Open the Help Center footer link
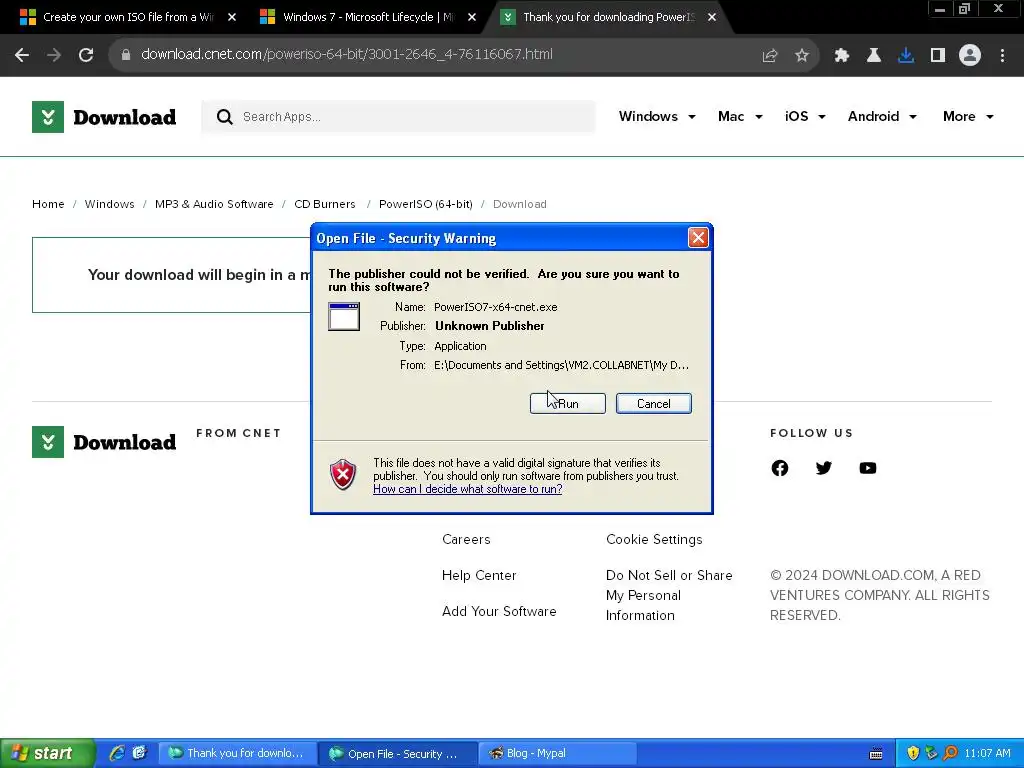The width and height of the screenshot is (1024, 768). (479, 575)
